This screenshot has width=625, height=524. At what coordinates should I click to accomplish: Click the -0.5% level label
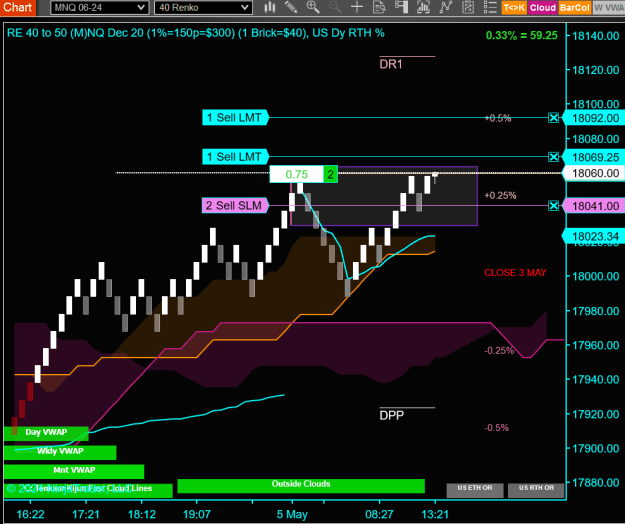click(497, 428)
